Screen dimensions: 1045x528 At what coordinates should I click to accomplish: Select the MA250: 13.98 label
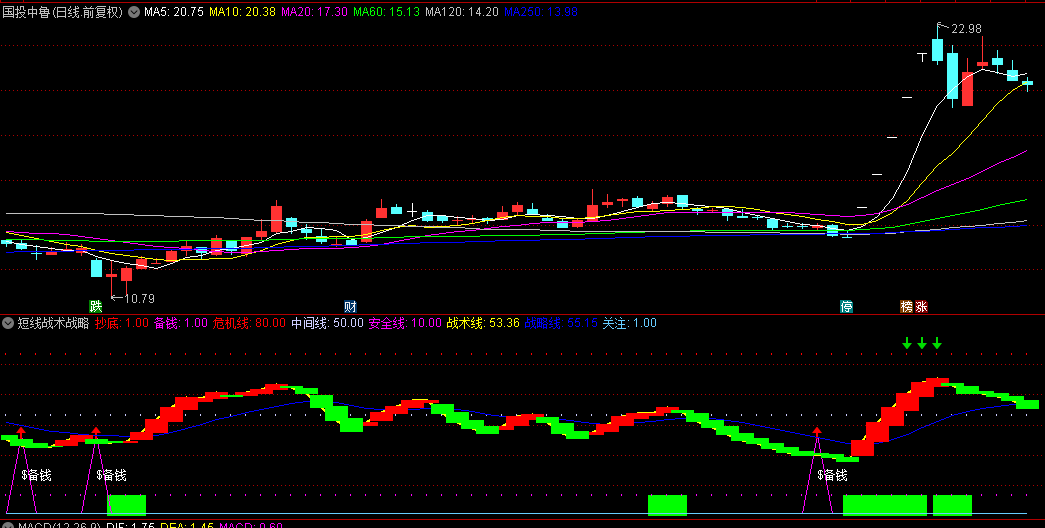click(540, 12)
